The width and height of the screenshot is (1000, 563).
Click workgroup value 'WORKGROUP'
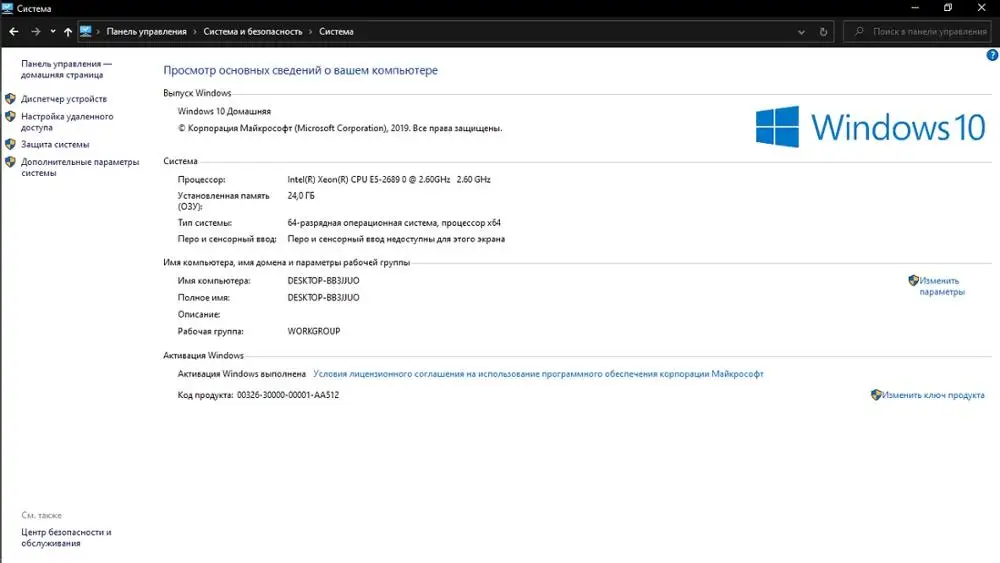[x=314, y=332]
